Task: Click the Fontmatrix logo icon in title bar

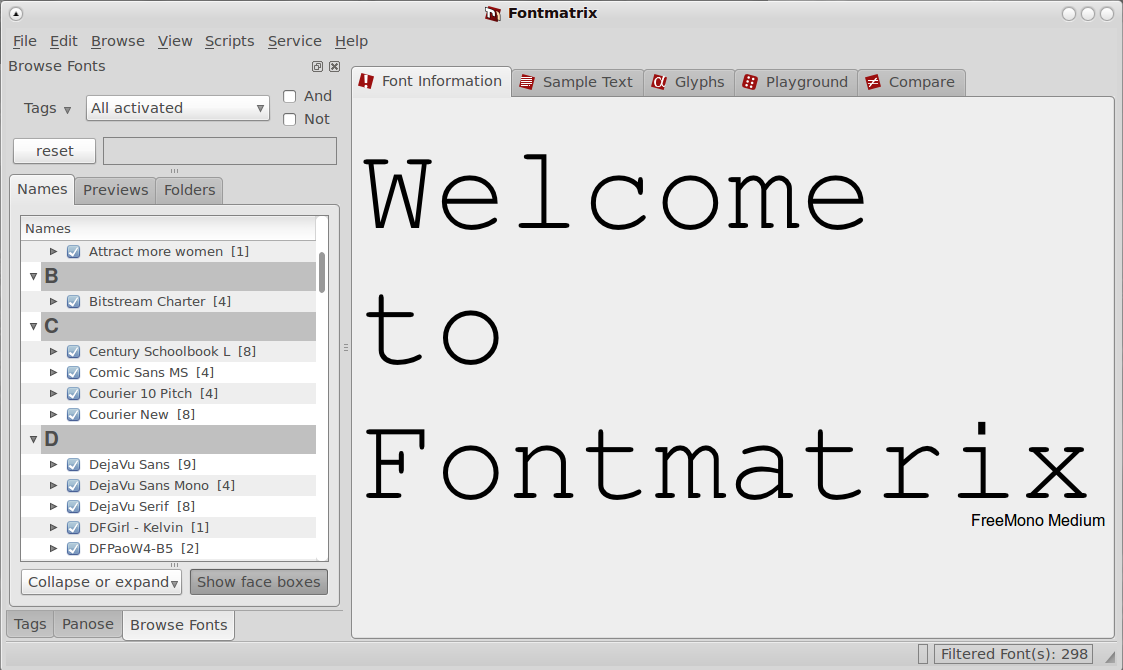Action: [x=493, y=14]
